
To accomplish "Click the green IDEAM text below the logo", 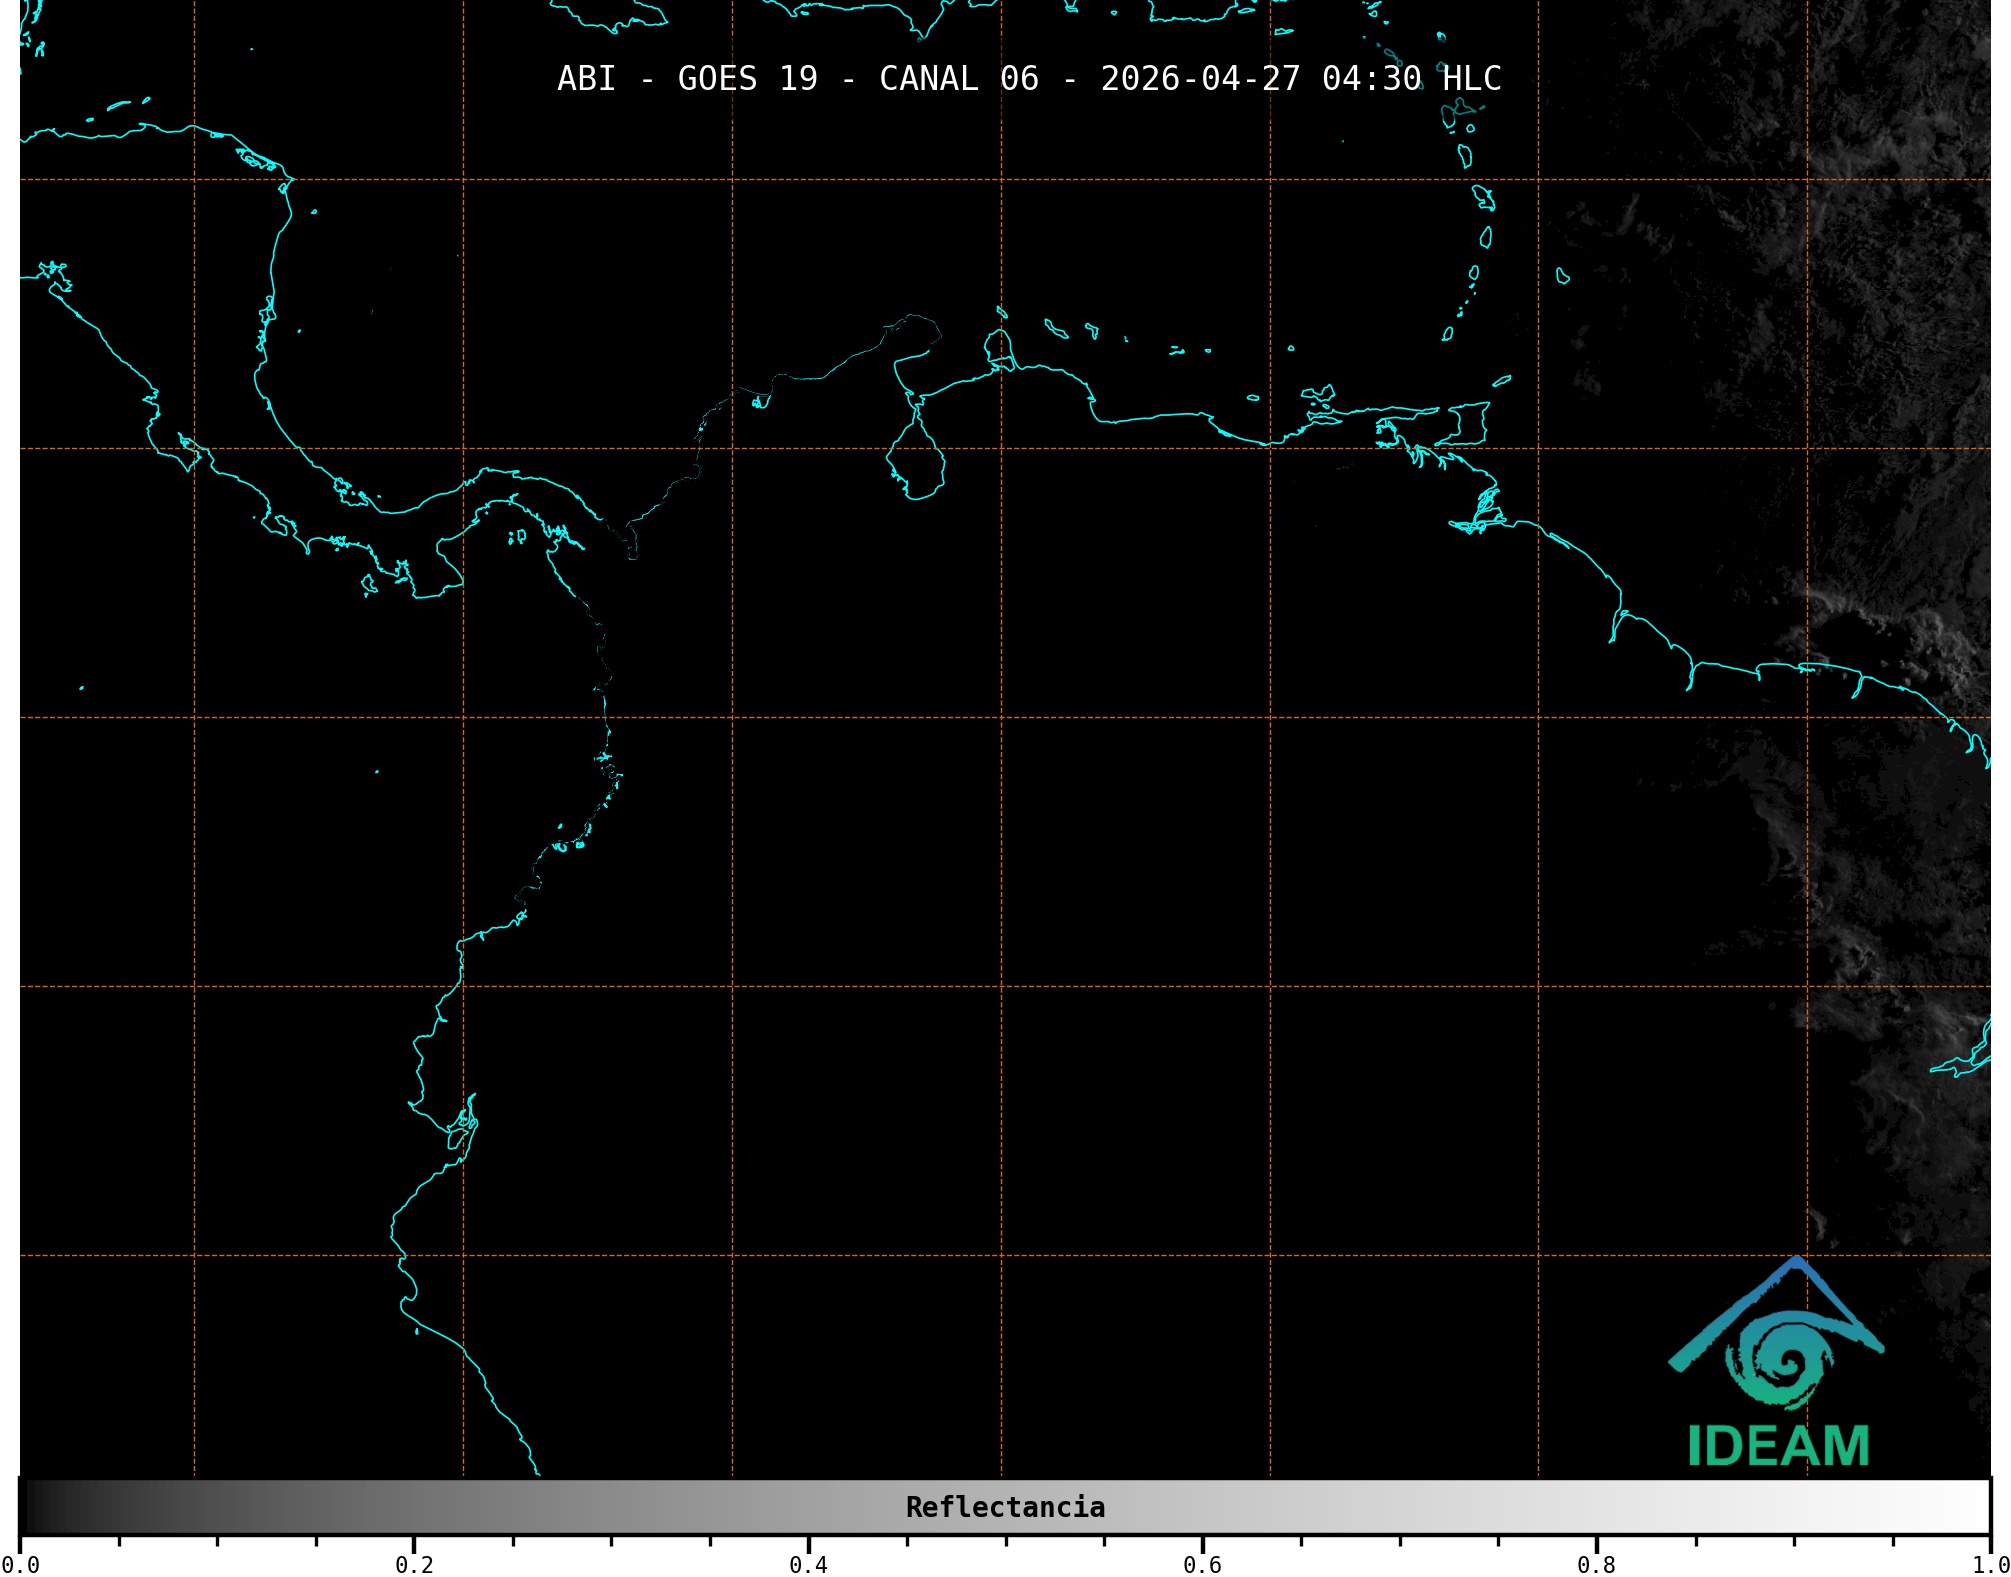I will (x=1778, y=1447).
